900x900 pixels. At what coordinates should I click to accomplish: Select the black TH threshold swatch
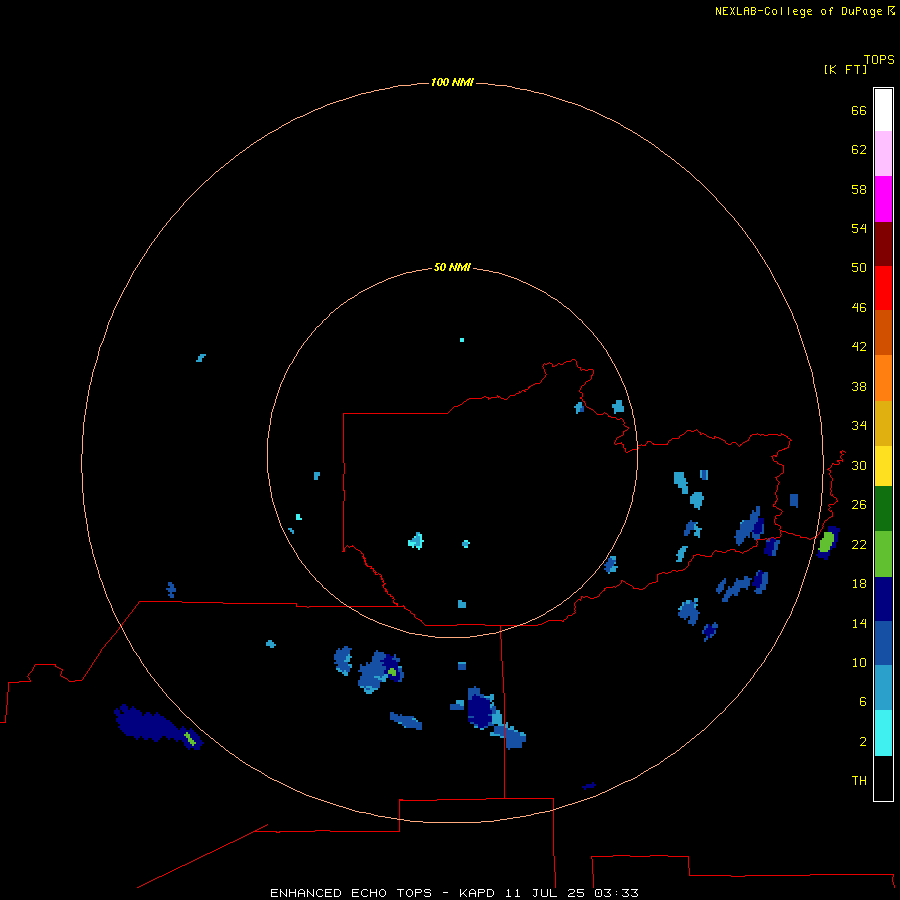pyautogui.click(x=883, y=778)
